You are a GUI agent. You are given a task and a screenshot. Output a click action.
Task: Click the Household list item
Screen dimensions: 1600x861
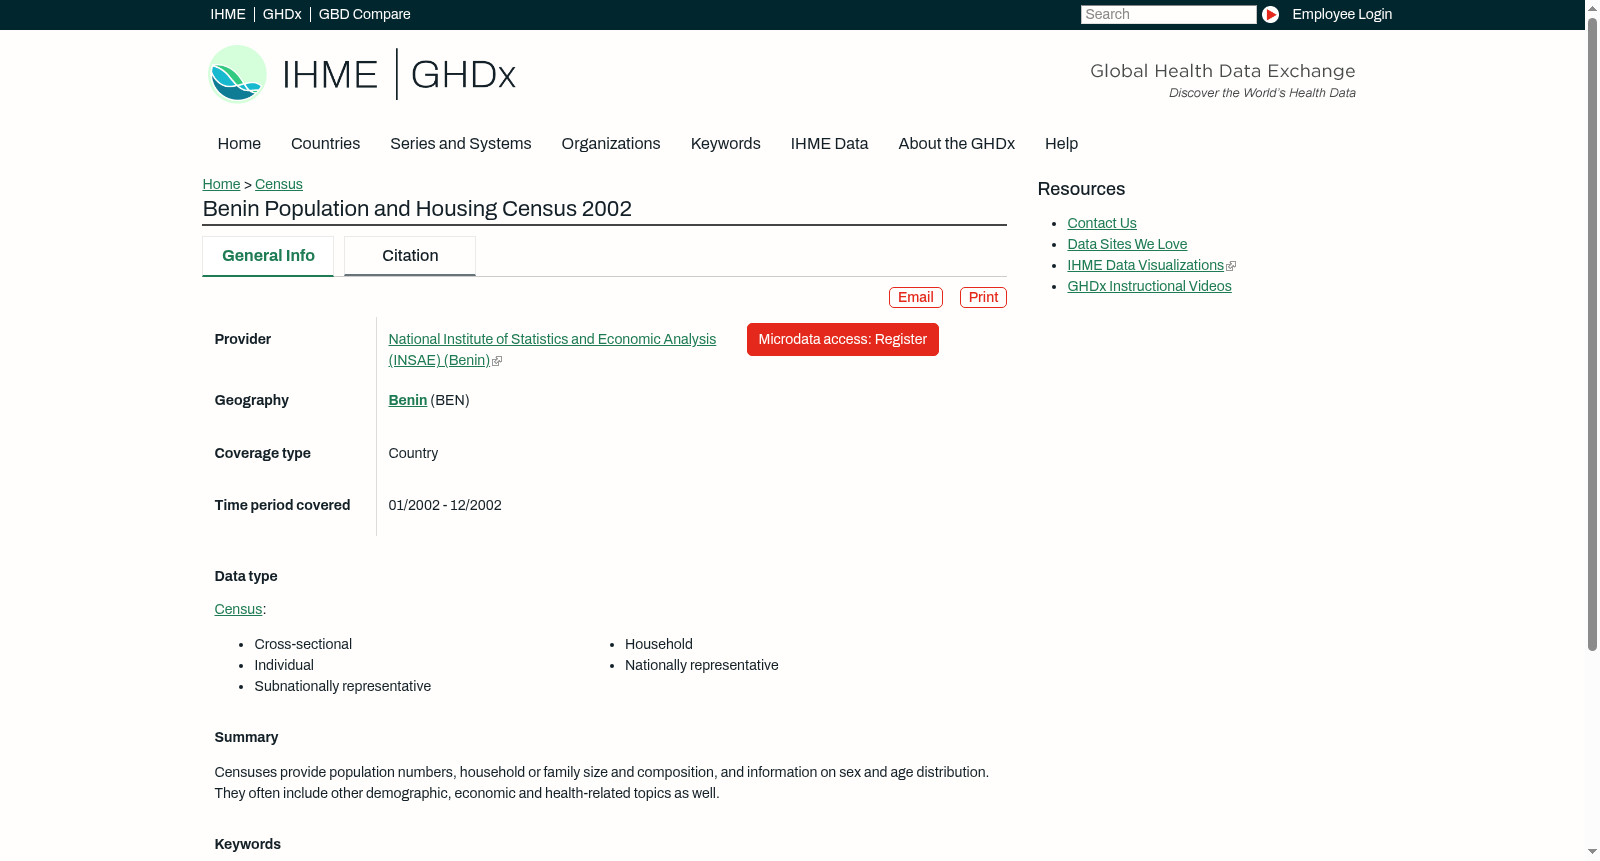659,644
